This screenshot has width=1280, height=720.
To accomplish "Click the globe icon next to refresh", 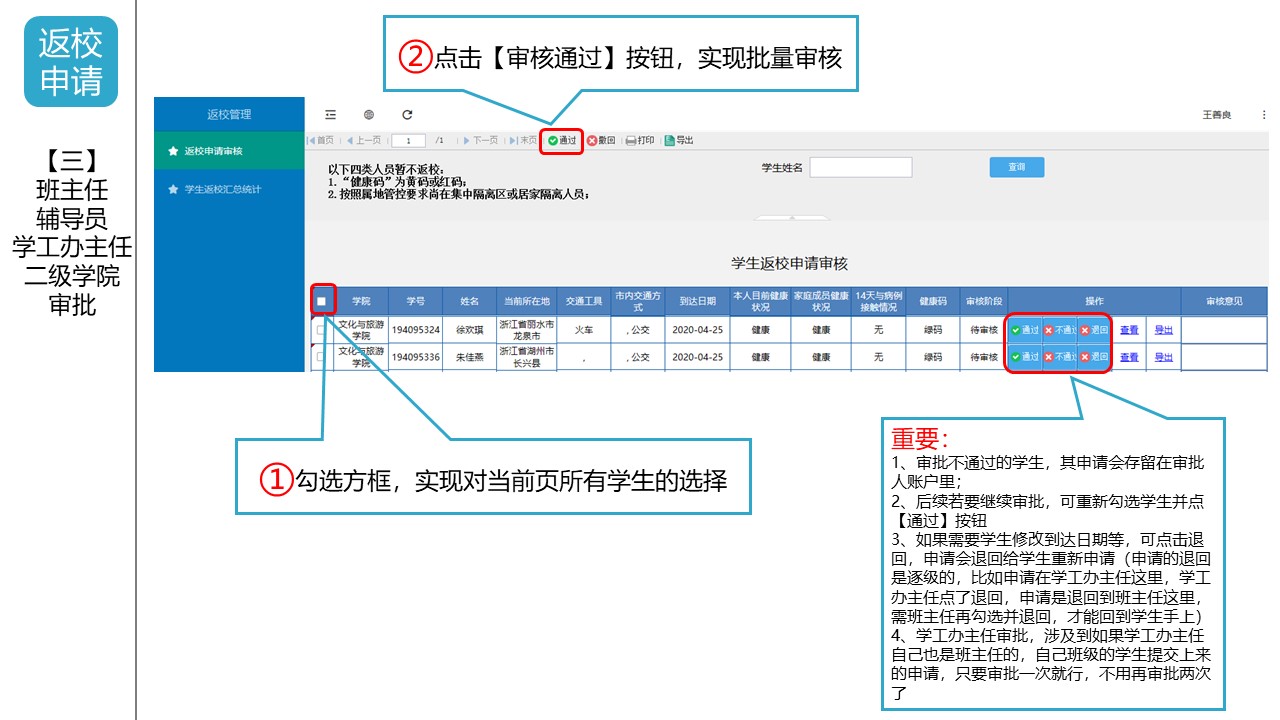I will pos(368,114).
